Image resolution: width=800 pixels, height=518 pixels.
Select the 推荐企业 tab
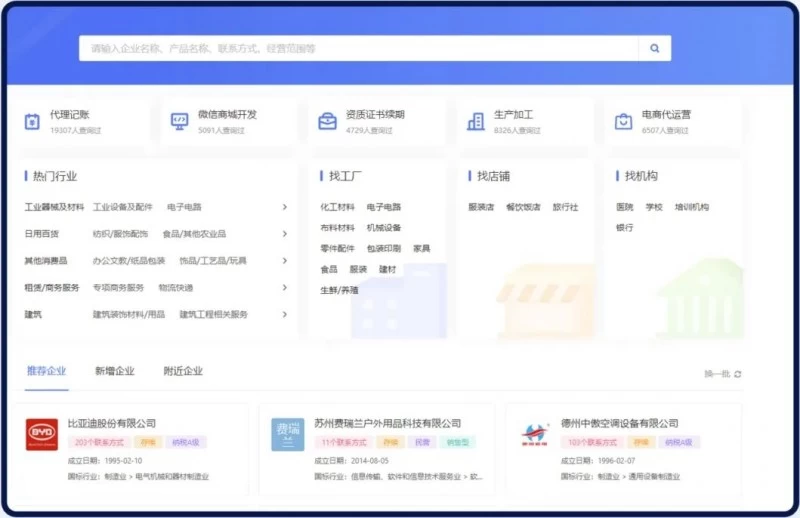[46, 371]
